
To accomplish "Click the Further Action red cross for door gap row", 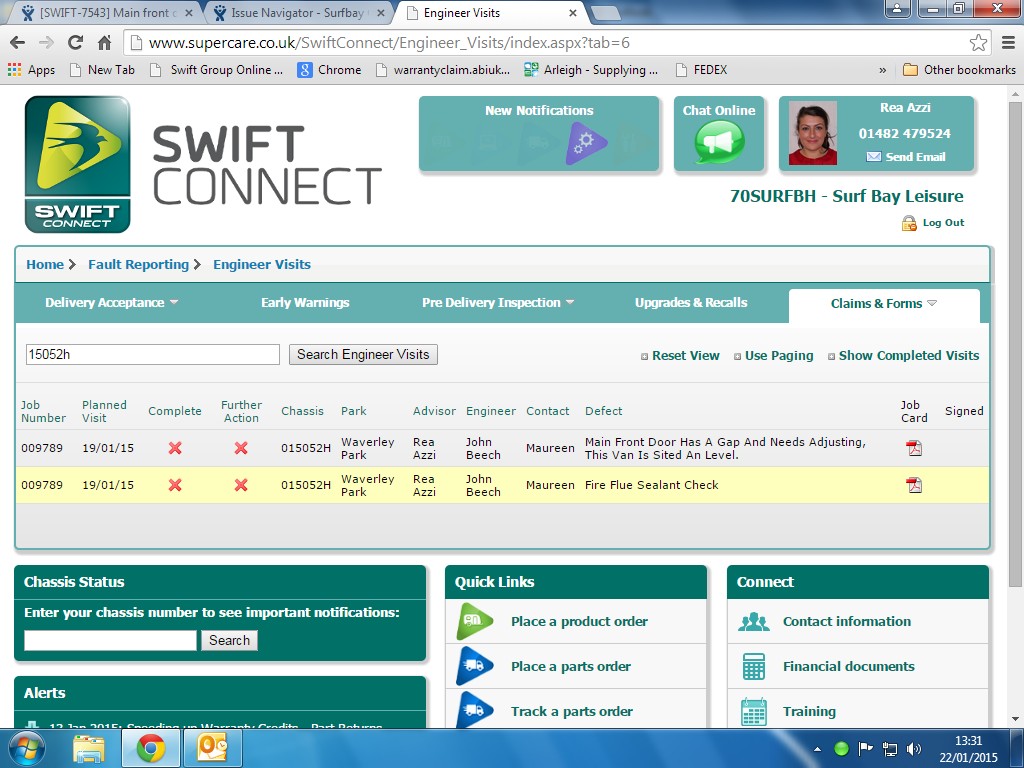I will click(241, 448).
